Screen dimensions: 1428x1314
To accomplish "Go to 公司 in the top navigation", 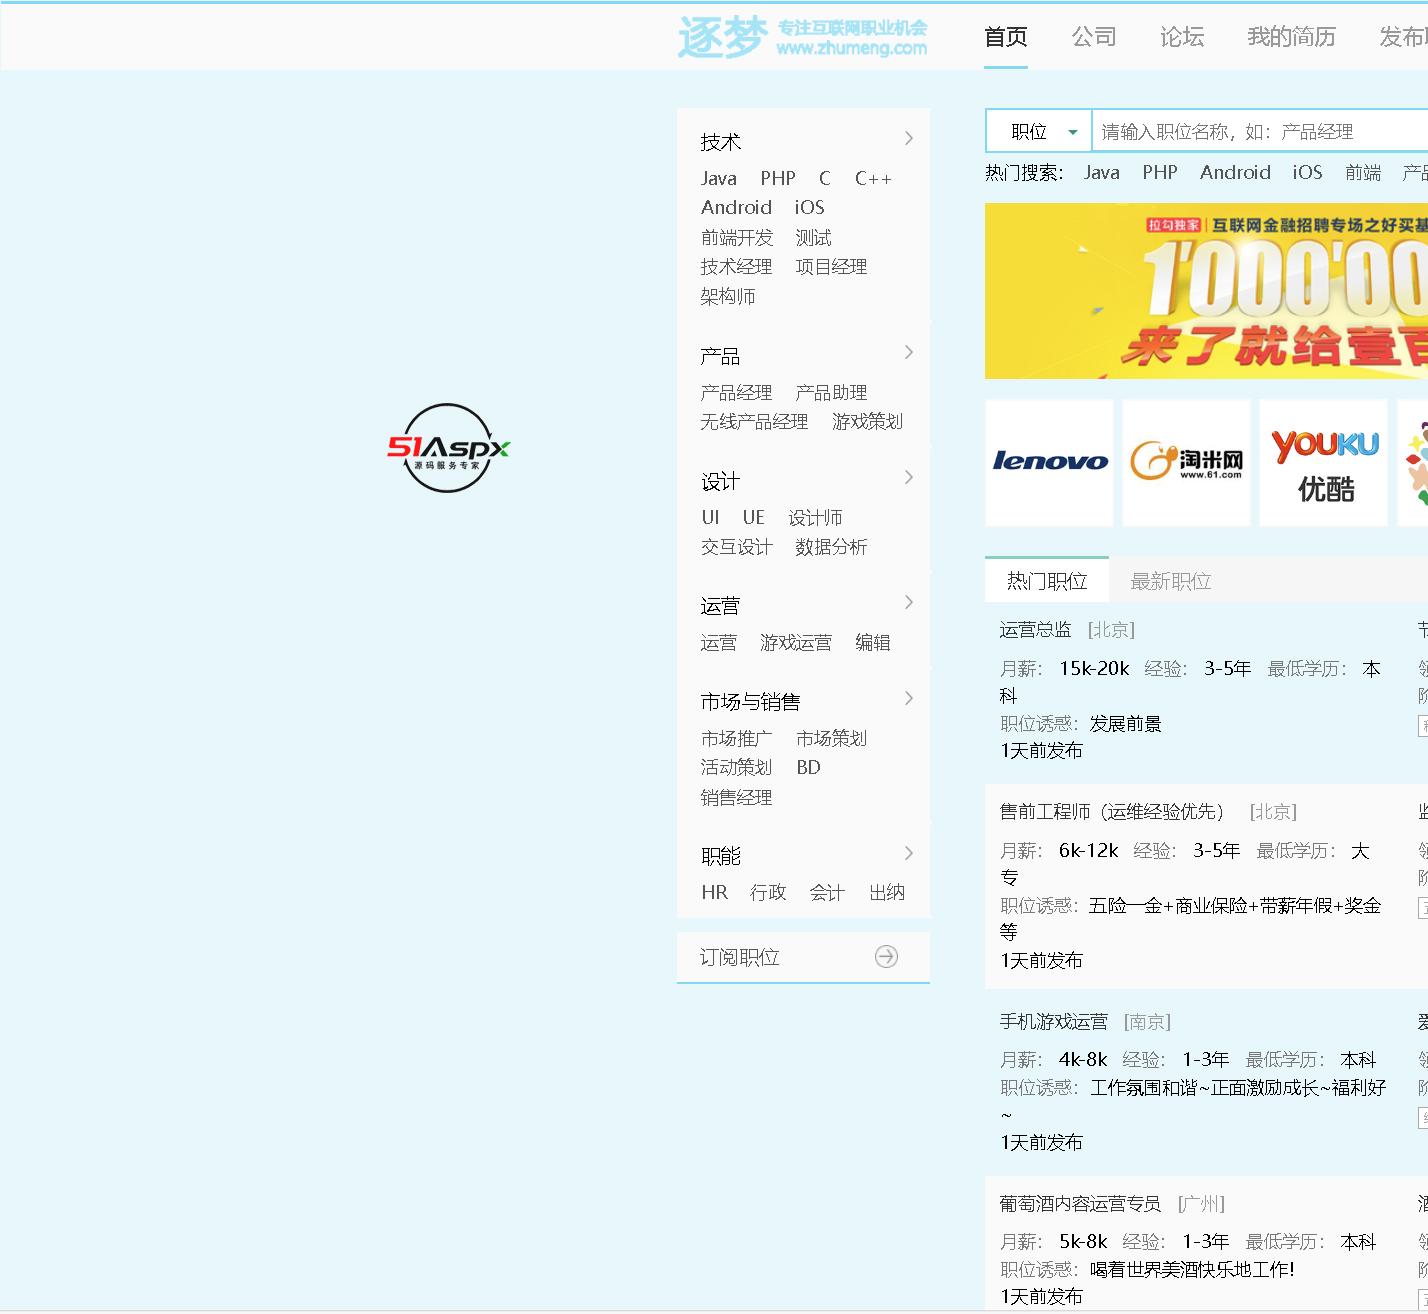I will [1093, 37].
